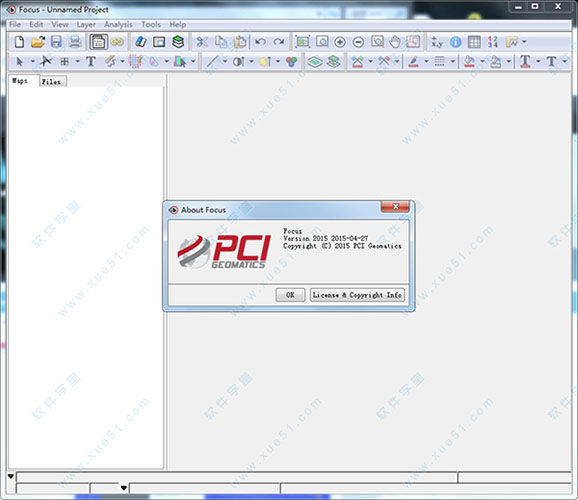Image resolution: width=578 pixels, height=500 pixels.
Task: Expand the line style dropdown arrow
Action: click(x=453, y=61)
